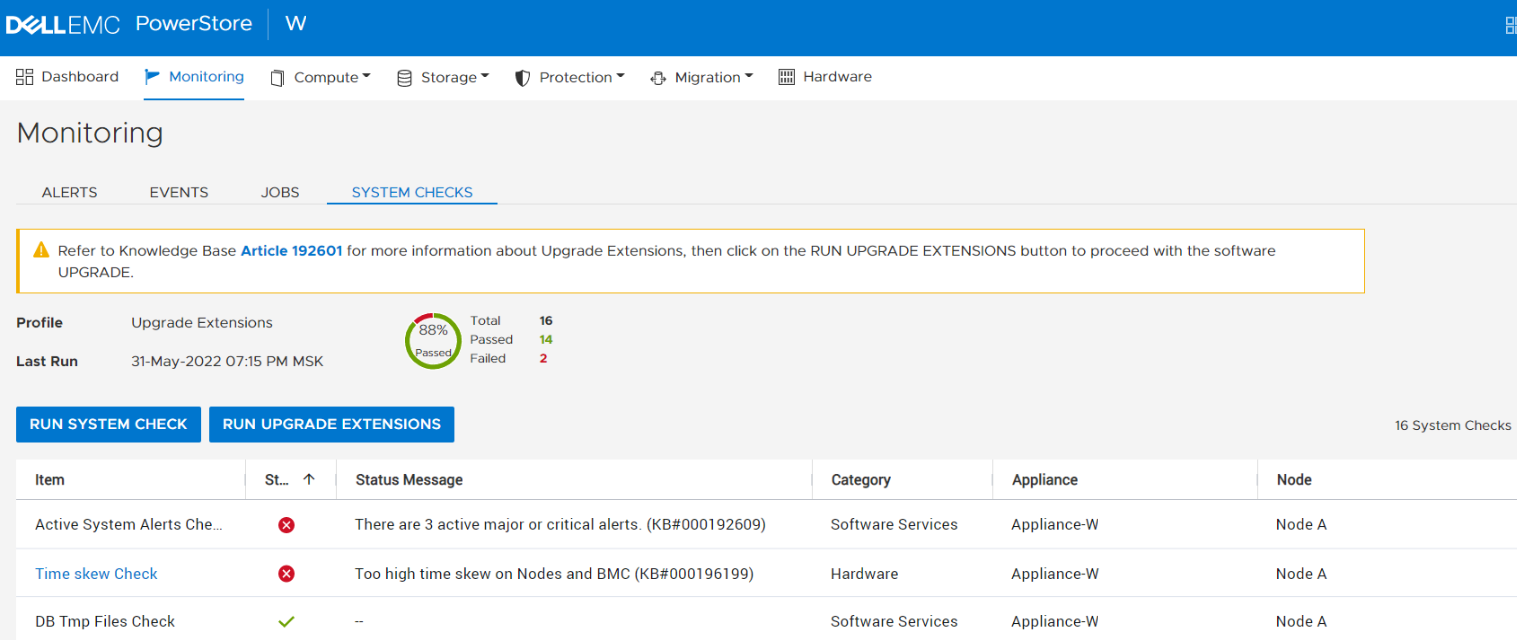
Task: Click the failed status icon for Active System Alerts
Action: pos(287,524)
